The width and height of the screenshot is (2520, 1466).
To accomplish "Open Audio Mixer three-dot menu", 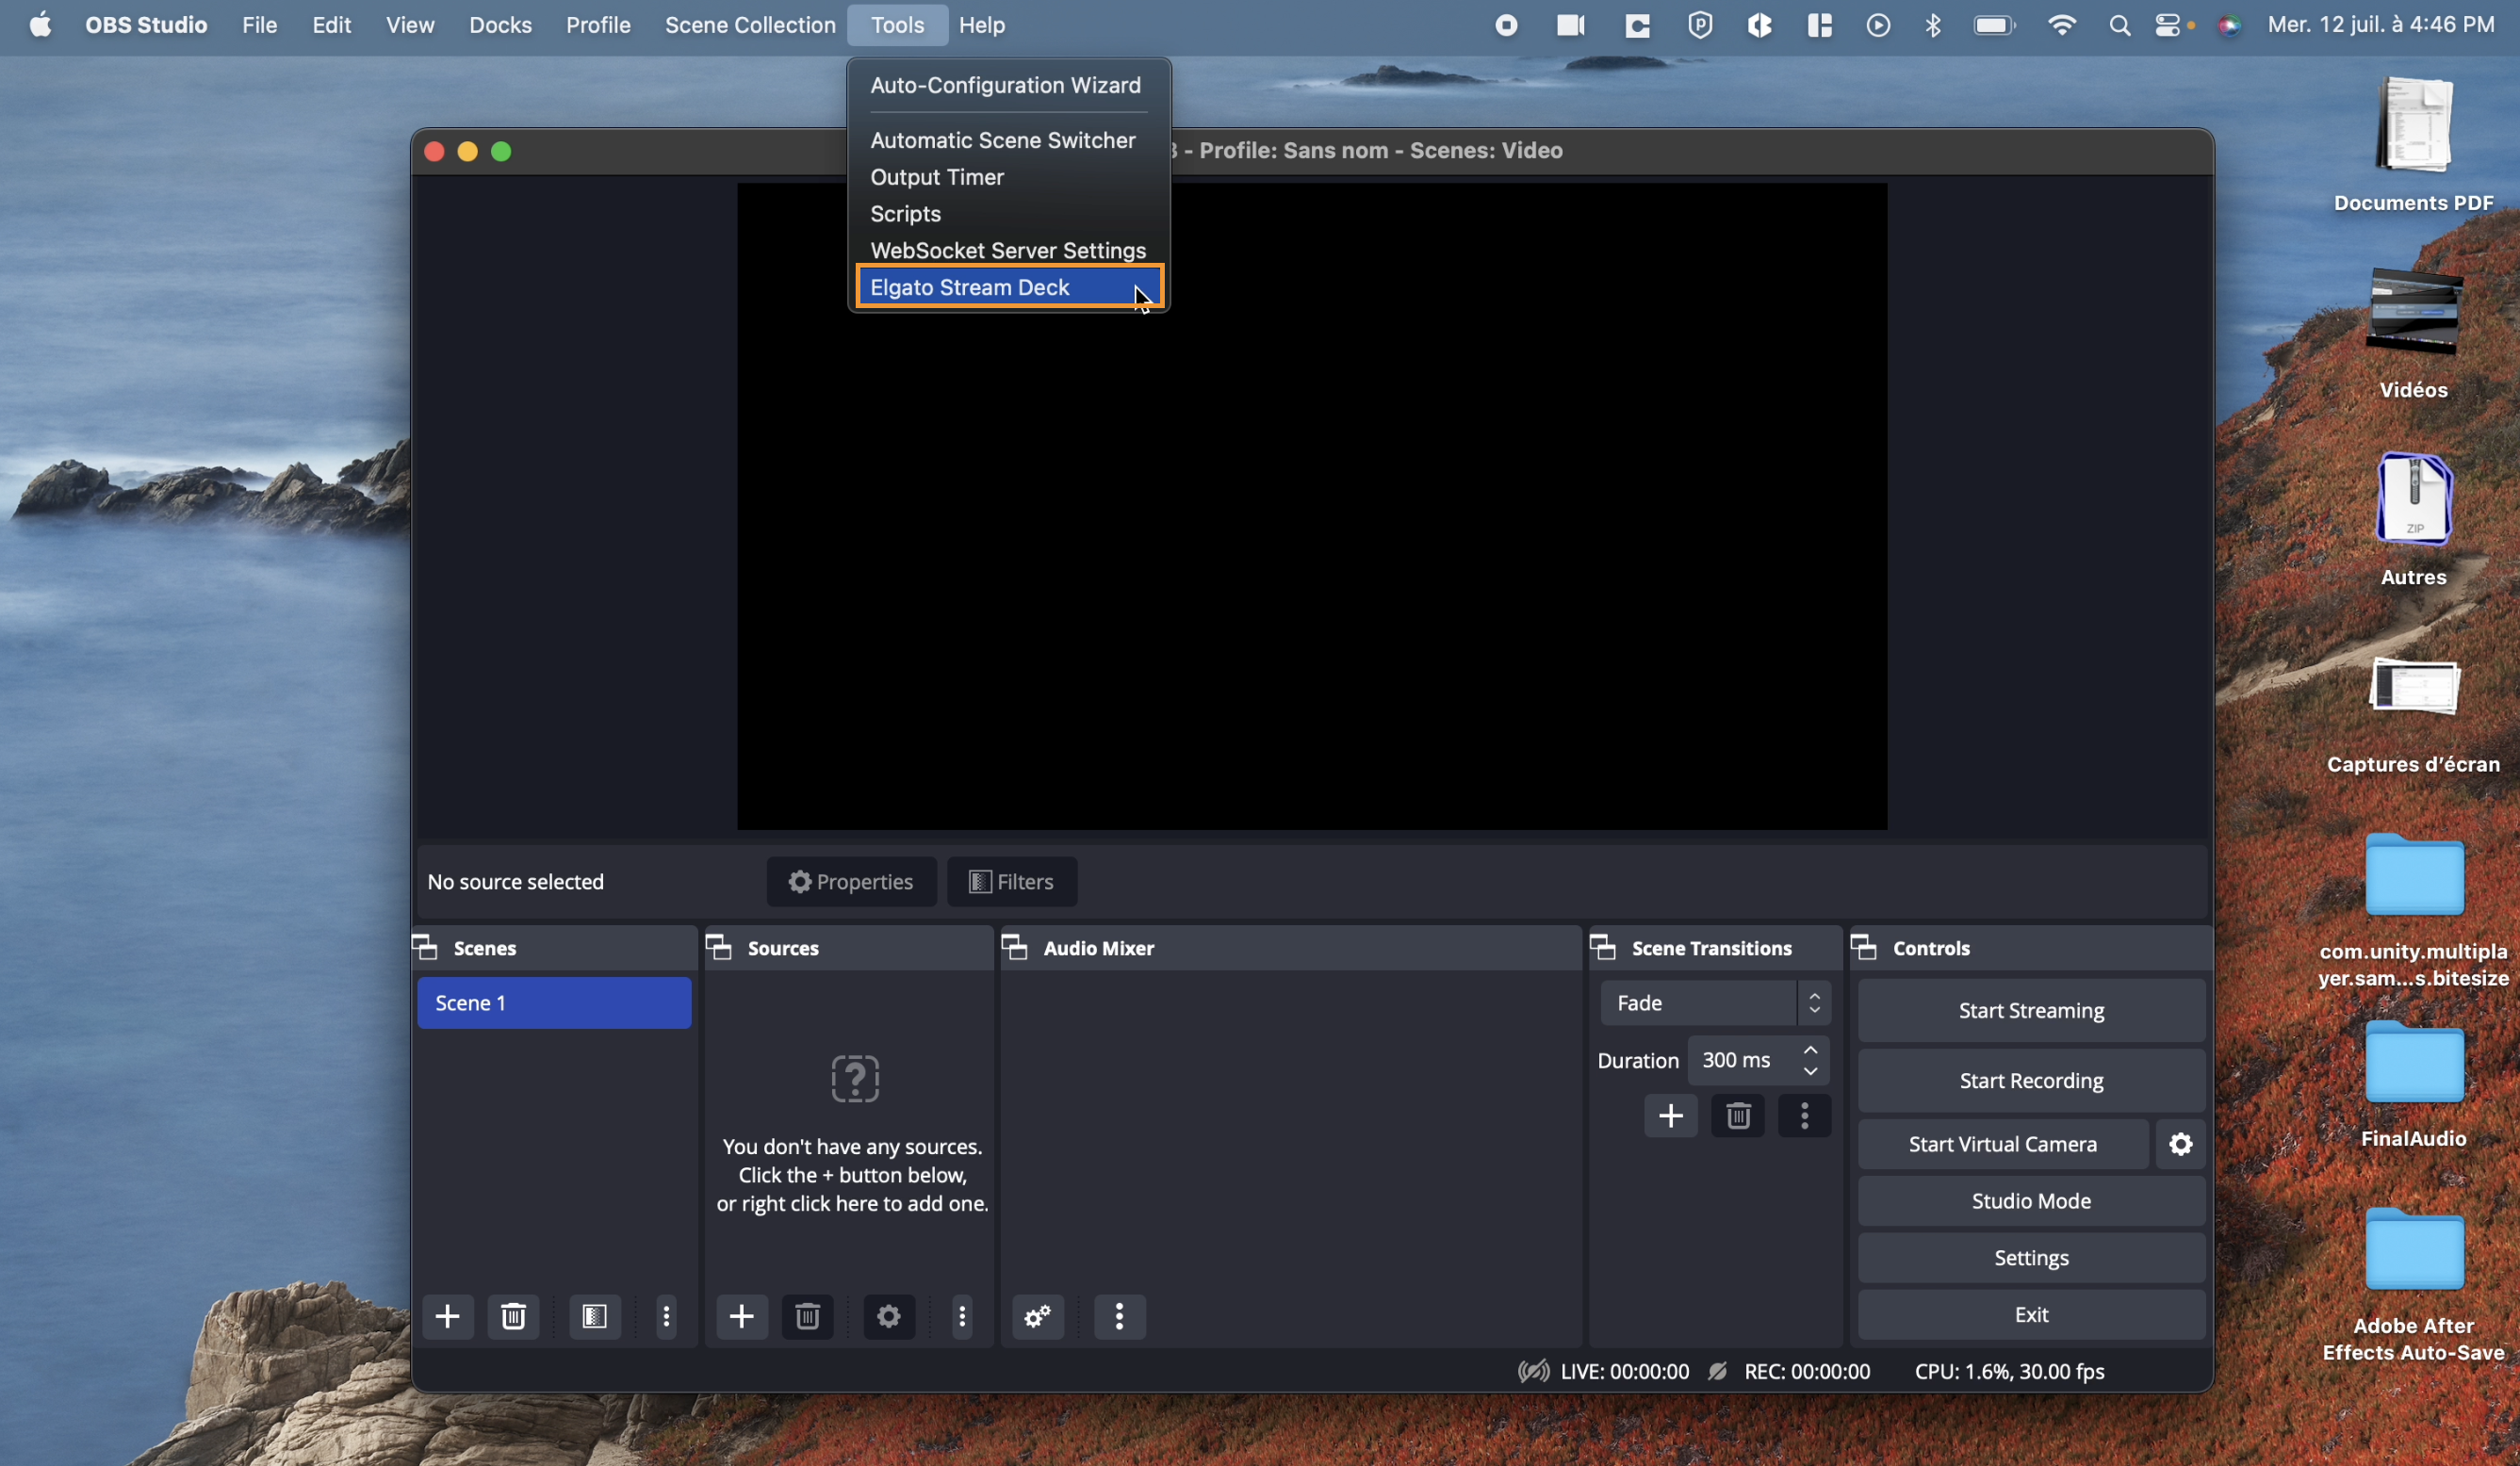I will [1119, 1316].
